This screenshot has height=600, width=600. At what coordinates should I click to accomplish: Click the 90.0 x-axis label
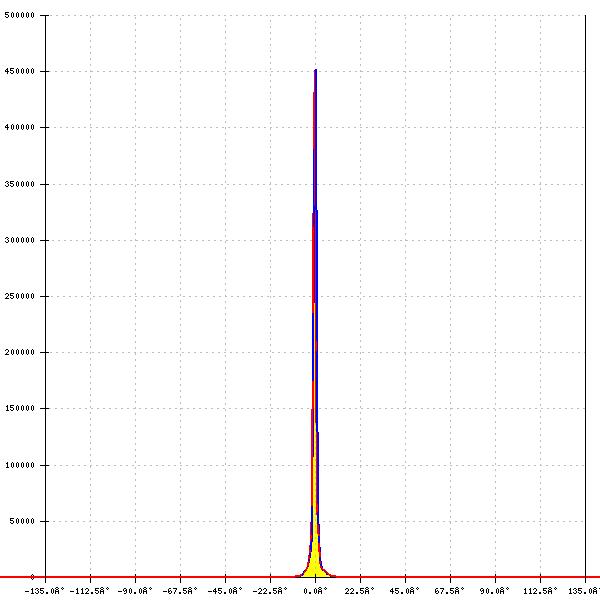click(495, 591)
